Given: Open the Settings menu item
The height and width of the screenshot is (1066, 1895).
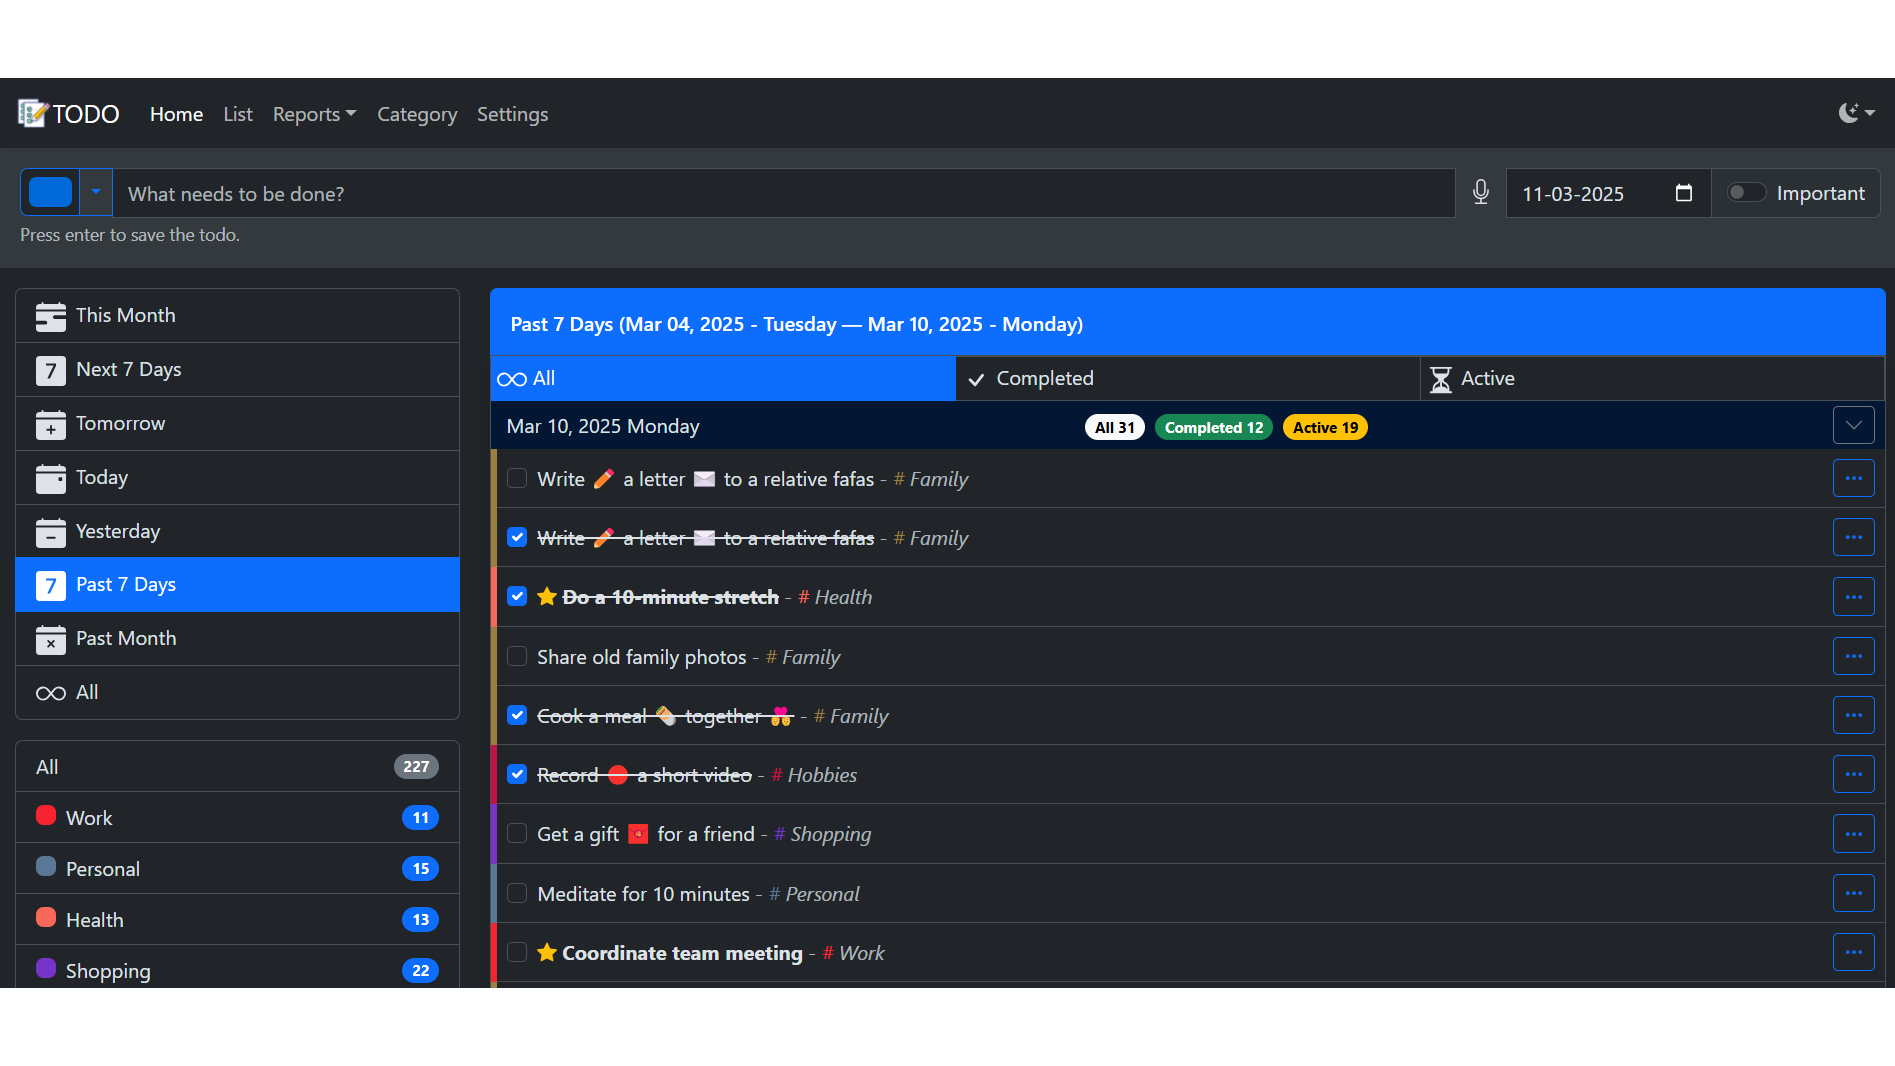Looking at the screenshot, I should pyautogui.click(x=512, y=114).
